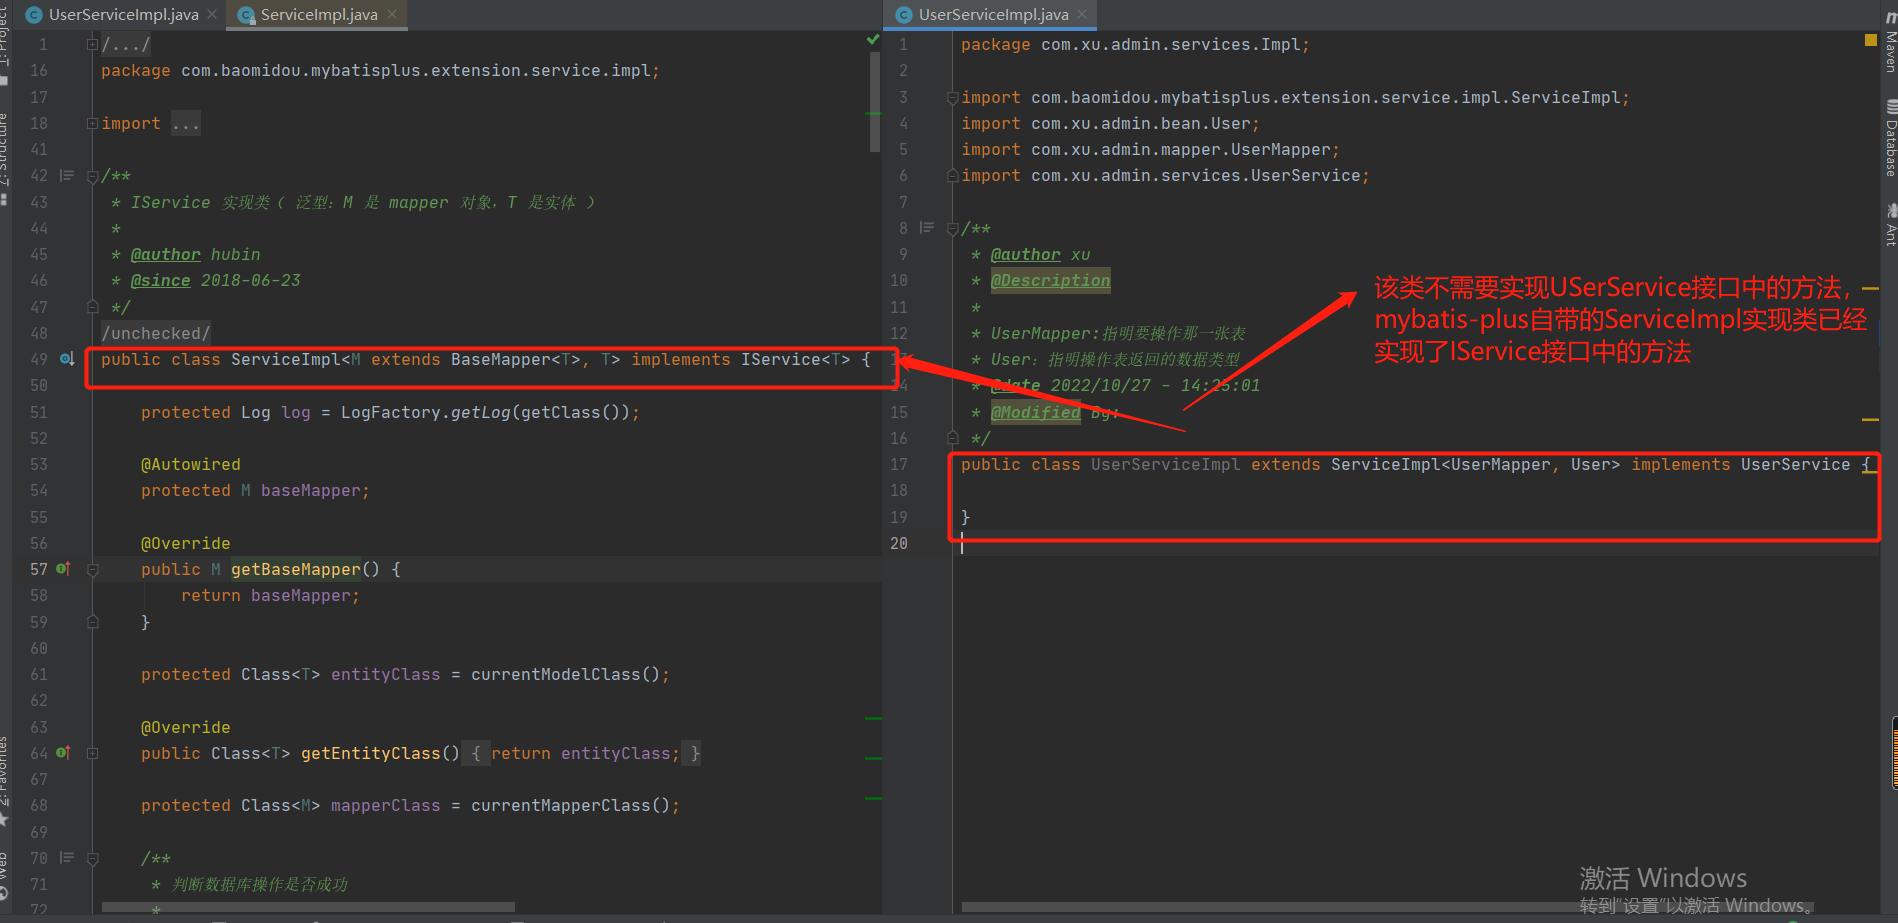Viewport: 1898px width, 923px height.
Task: Toggle rendered doc comment icon at line 70
Action: point(67,858)
